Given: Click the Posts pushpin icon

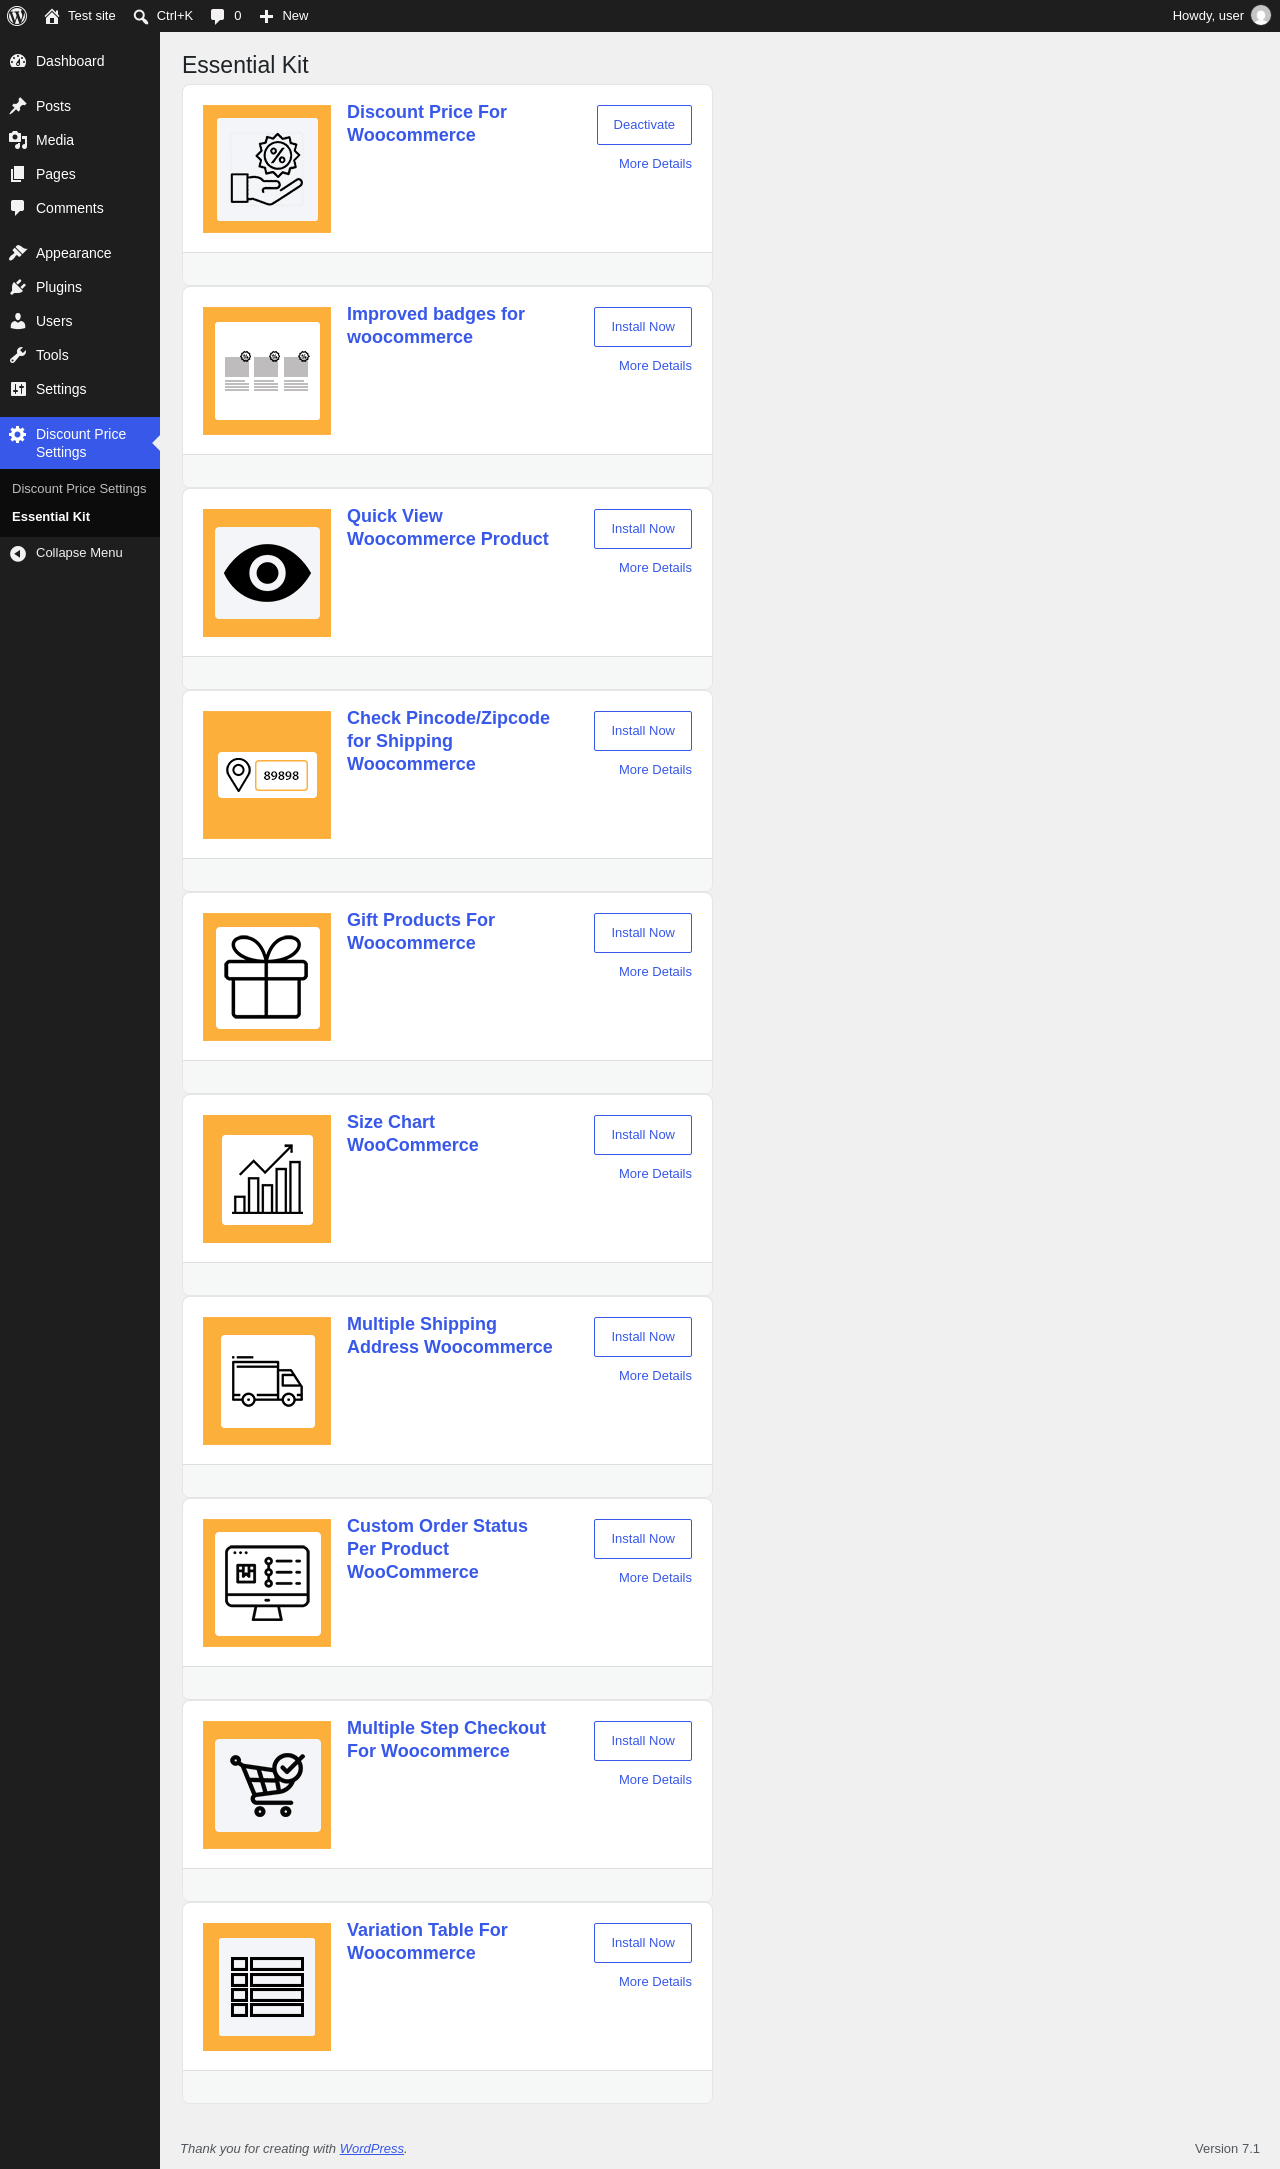Looking at the screenshot, I should 18,106.
